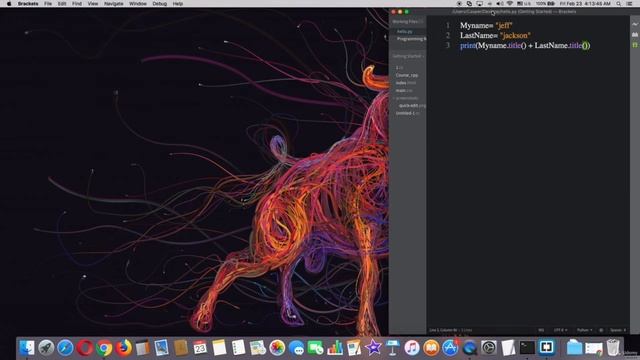
Task: Open Course_cpp in the project tree
Action: 407,75
